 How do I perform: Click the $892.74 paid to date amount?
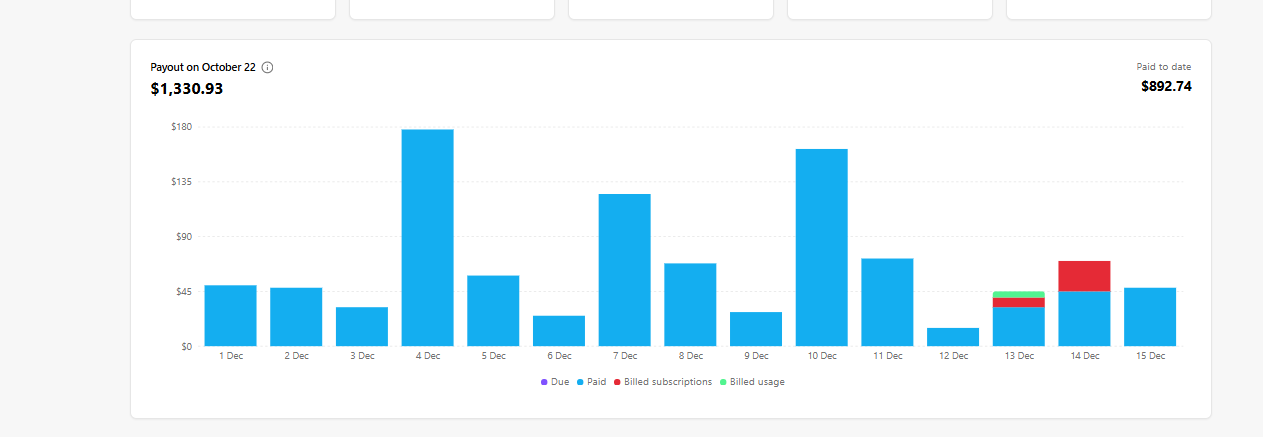coord(1166,86)
